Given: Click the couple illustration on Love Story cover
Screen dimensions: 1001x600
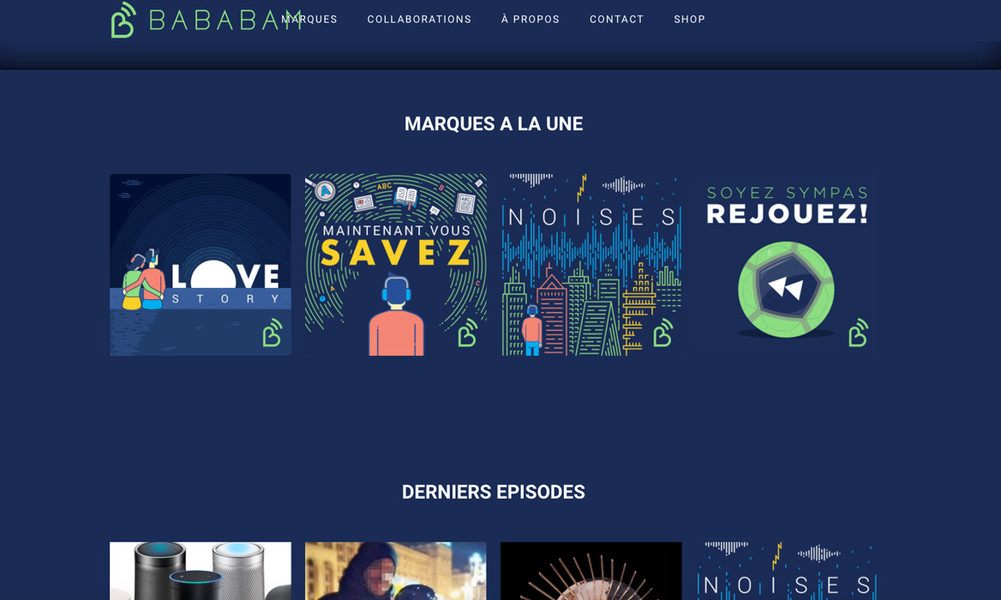Looking at the screenshot, I should tap(144, 279).
